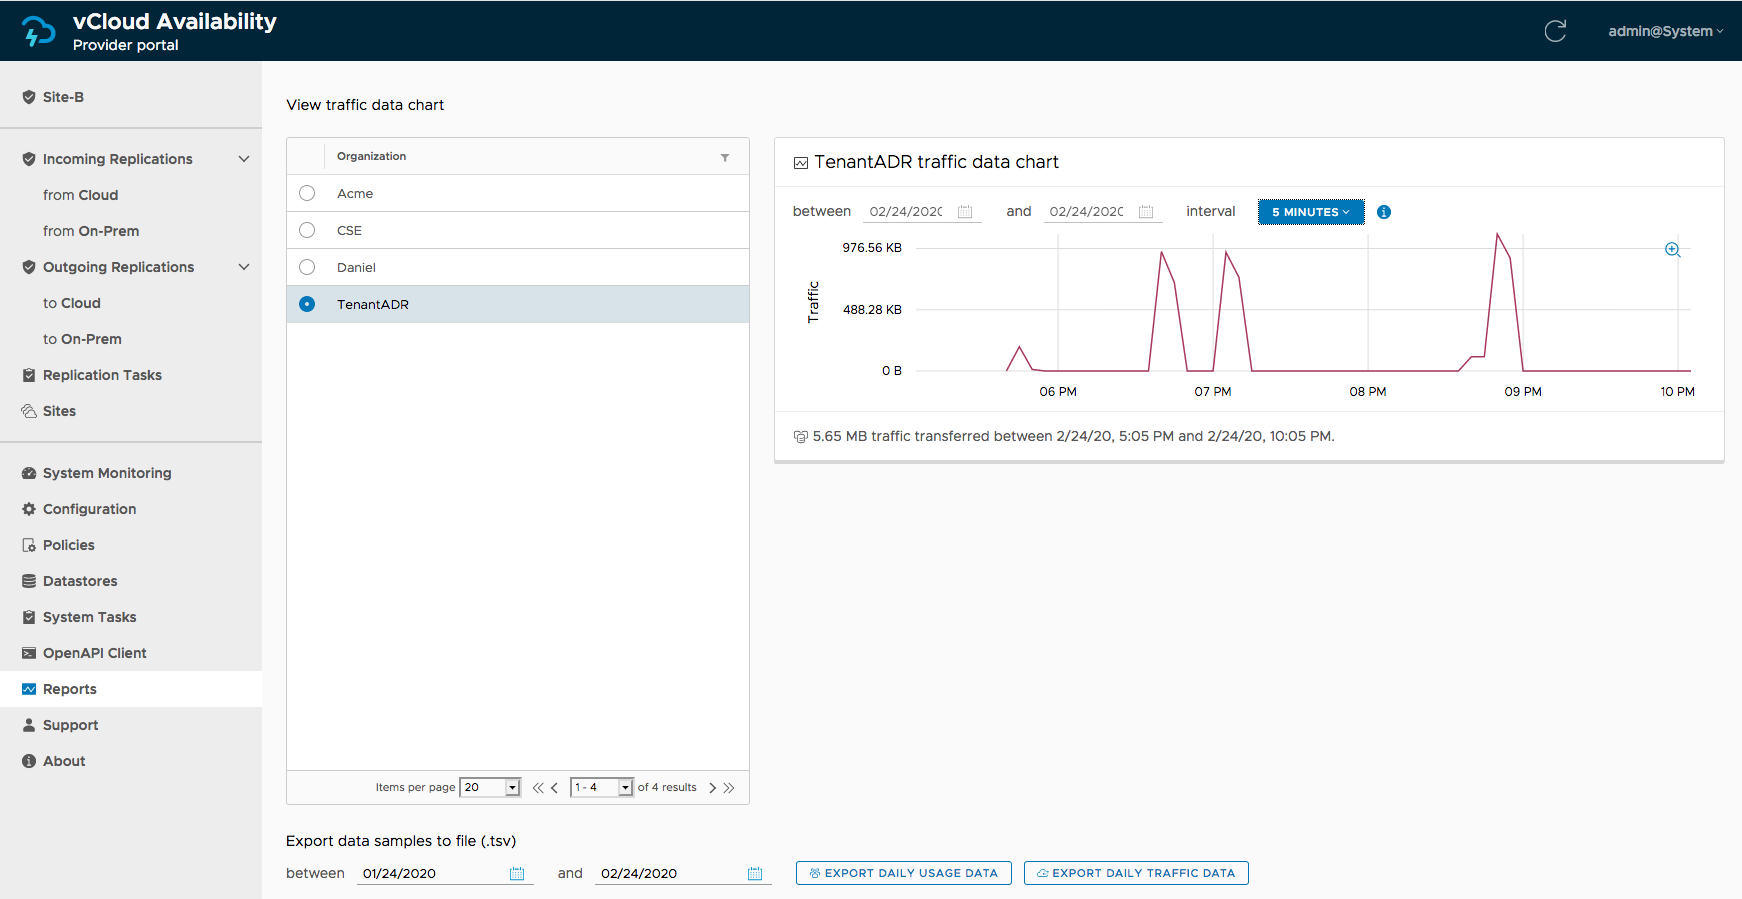Open System Monitoring in sidebar
The width and height of the screenshot is (1742, 899).
[107, 473]
